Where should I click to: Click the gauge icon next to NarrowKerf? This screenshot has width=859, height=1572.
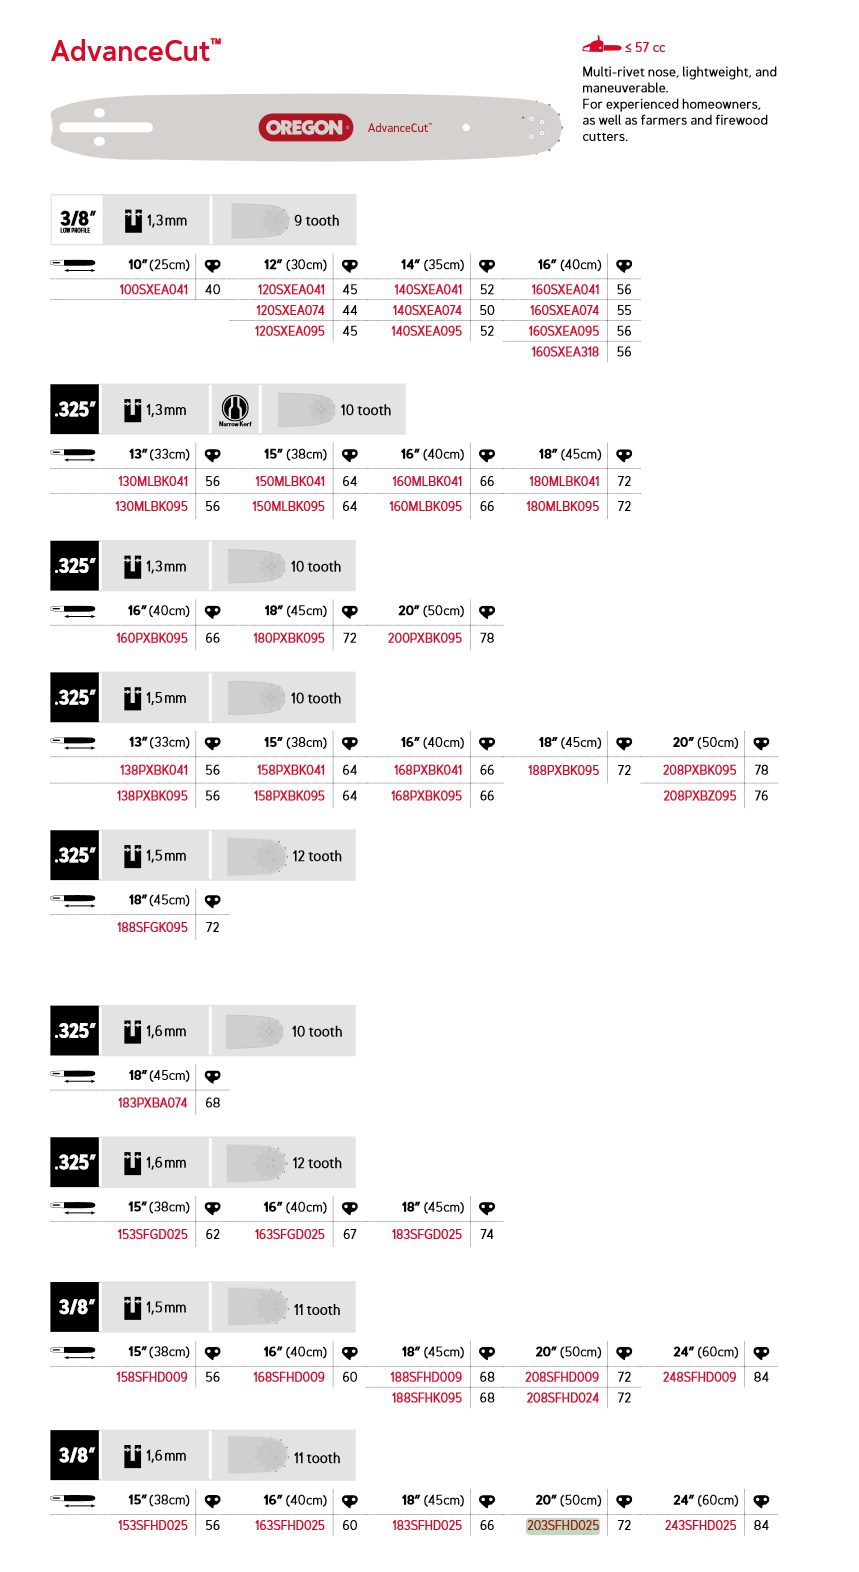[x=133, y=410]
